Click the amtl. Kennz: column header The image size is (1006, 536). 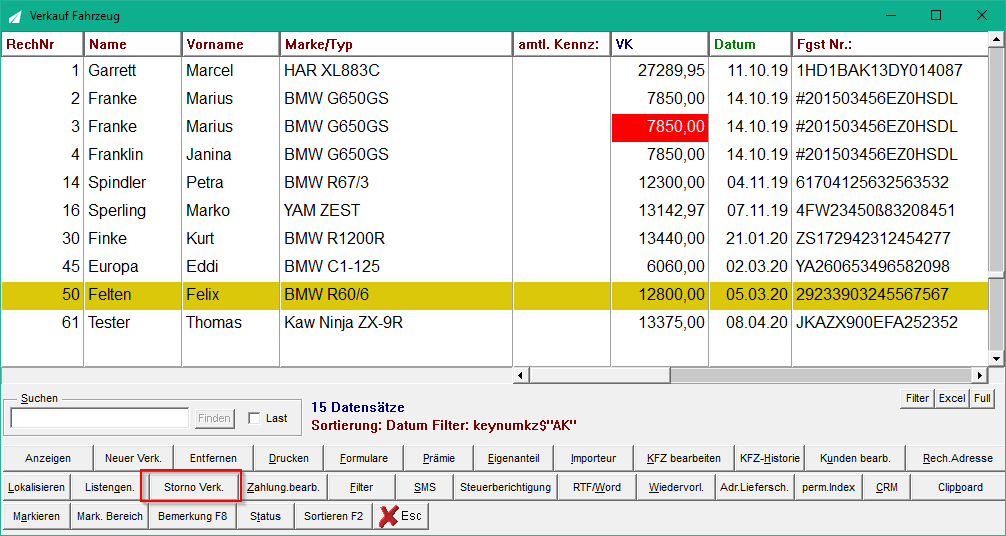[561, 44]
